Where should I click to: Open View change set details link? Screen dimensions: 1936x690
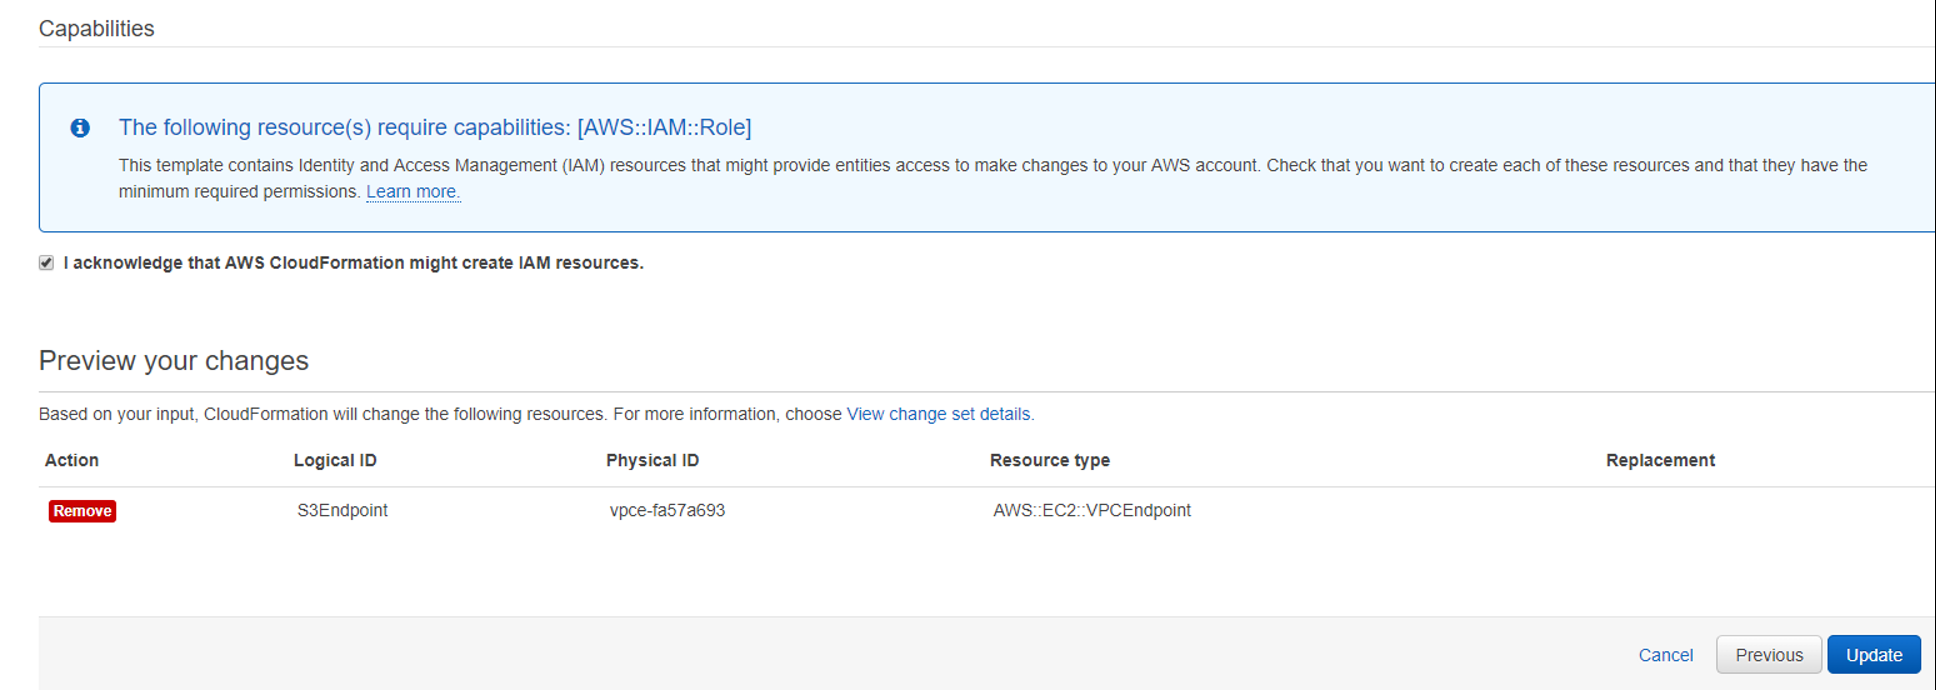click(x=940, y=414)
